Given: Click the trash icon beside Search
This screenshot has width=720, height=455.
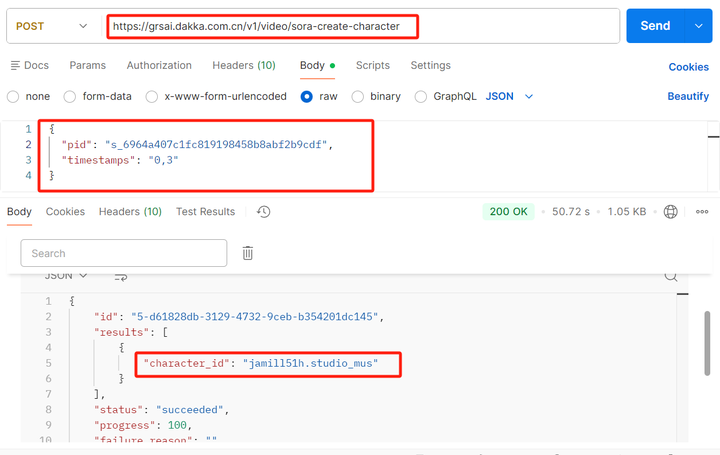Looking at the screenshot, I should coord(248,253).
